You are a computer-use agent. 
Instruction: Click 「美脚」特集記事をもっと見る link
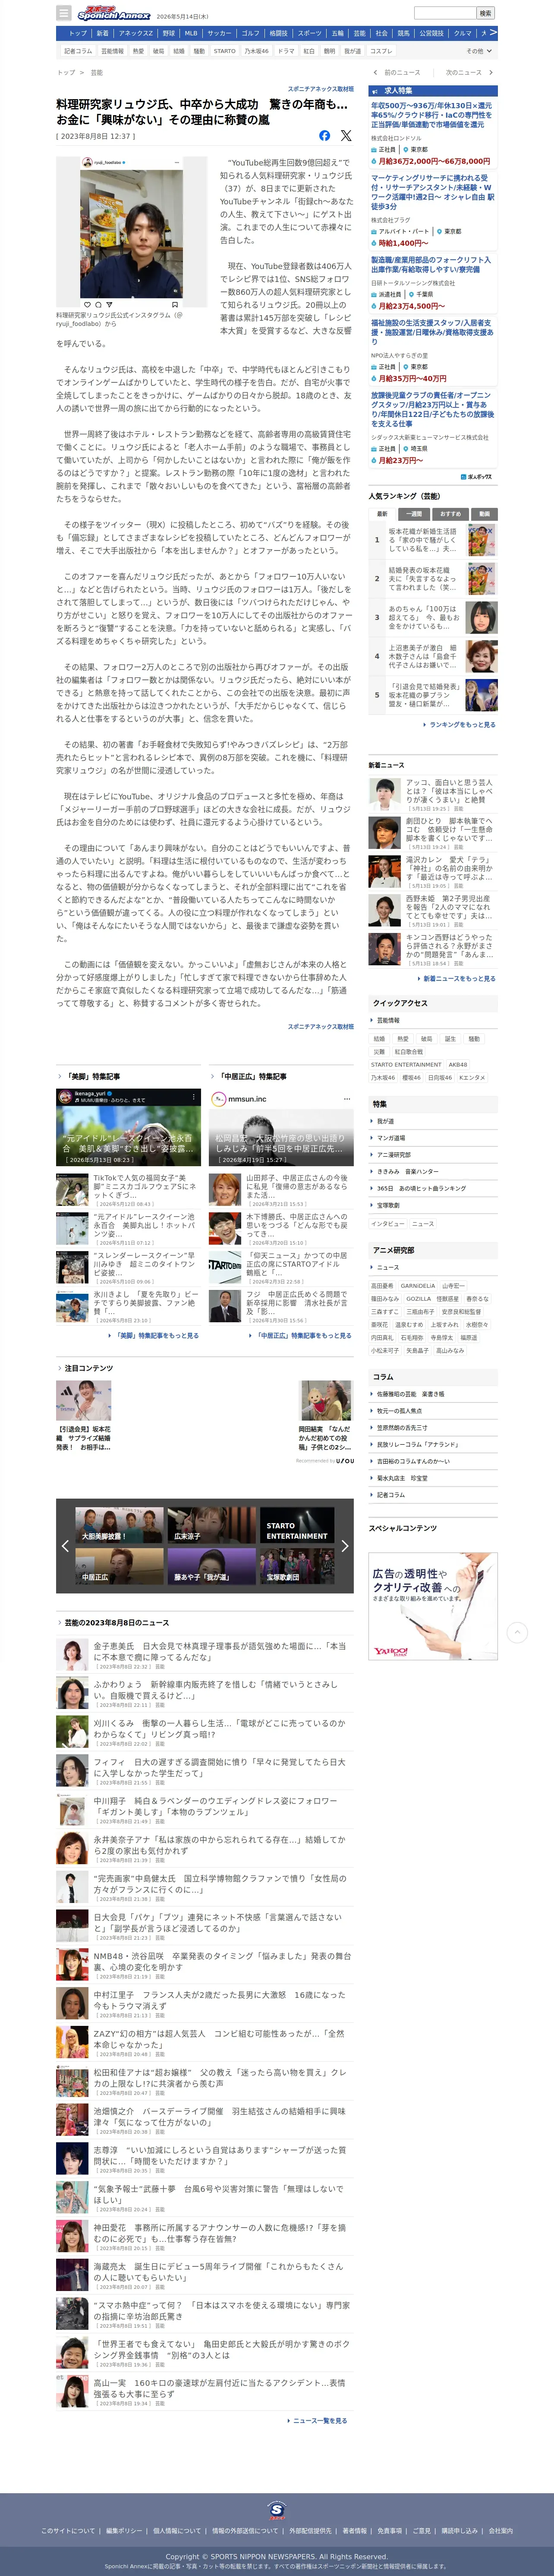coord(155,1335)
